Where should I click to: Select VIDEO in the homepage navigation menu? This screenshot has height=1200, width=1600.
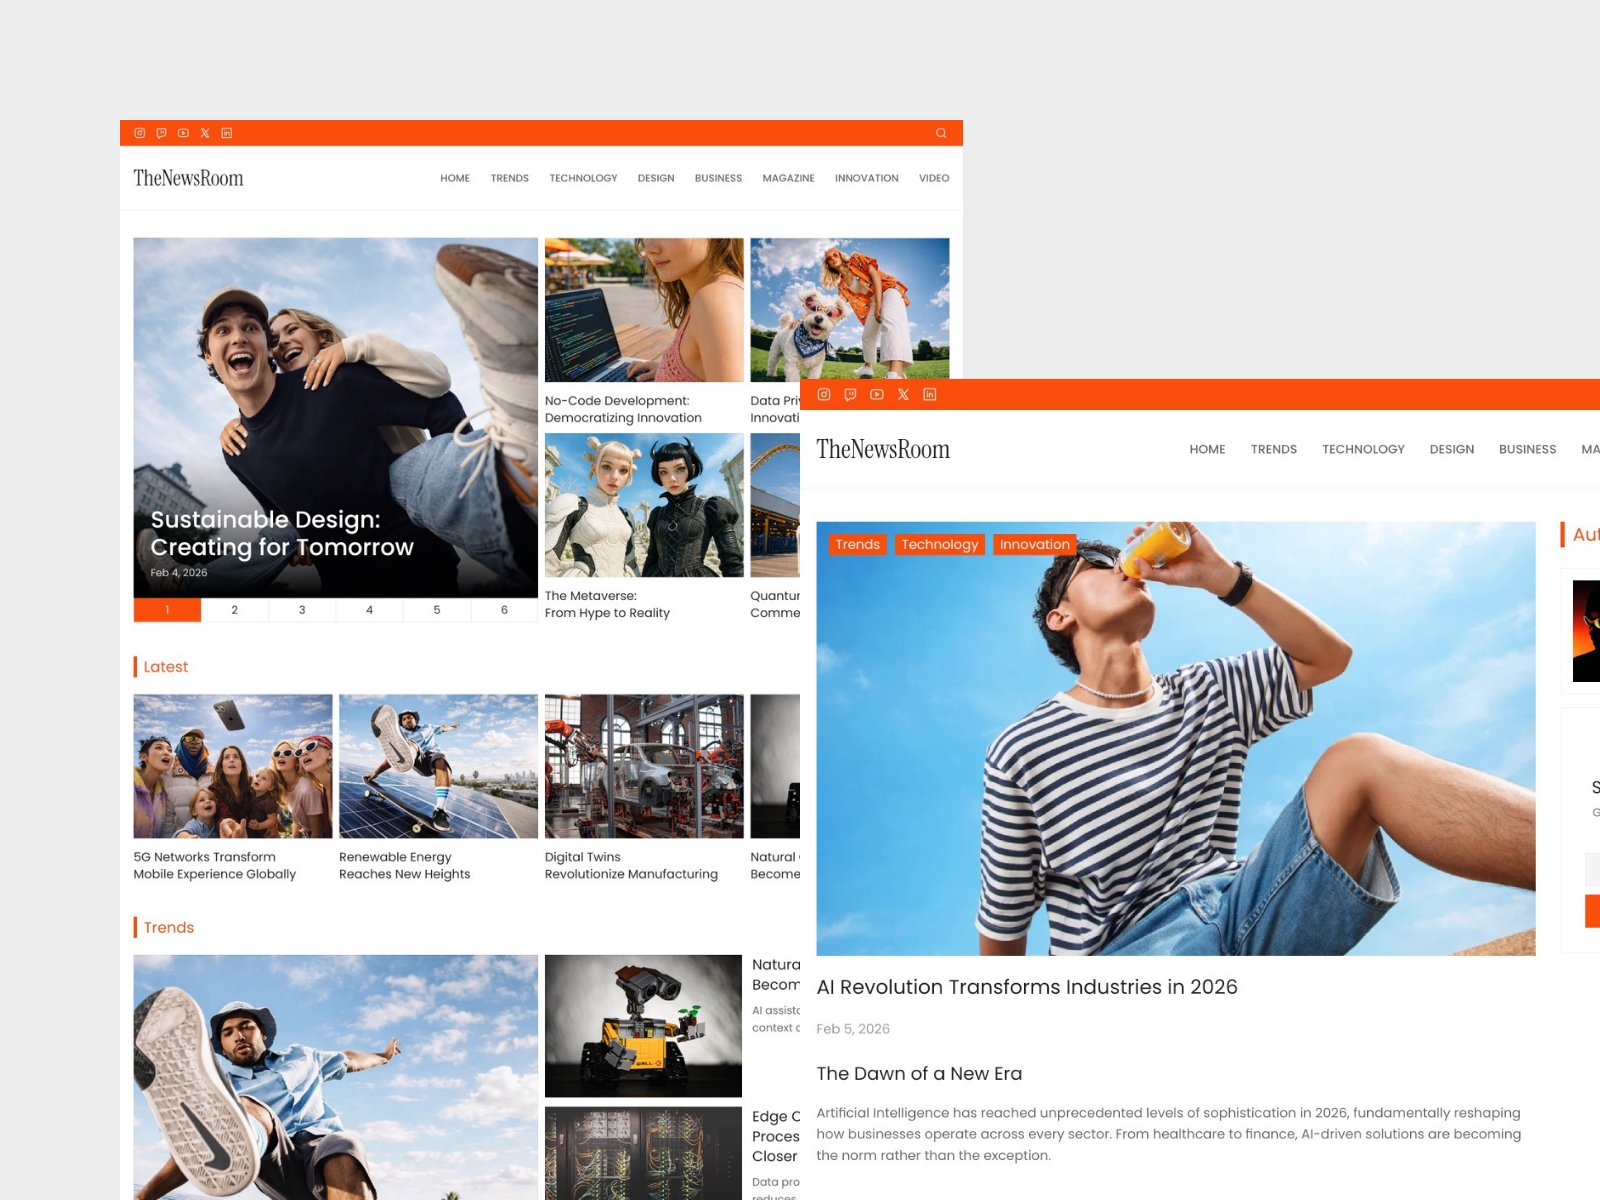(934, 178)
